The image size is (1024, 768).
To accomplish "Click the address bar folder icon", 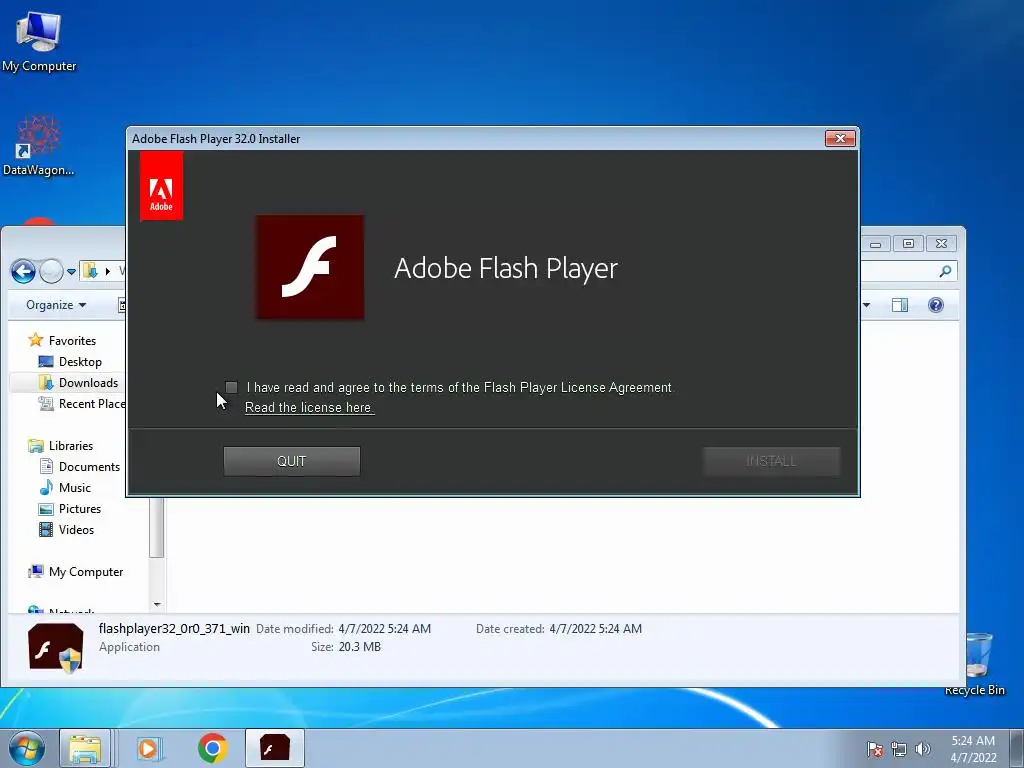I will click(90, 270).
